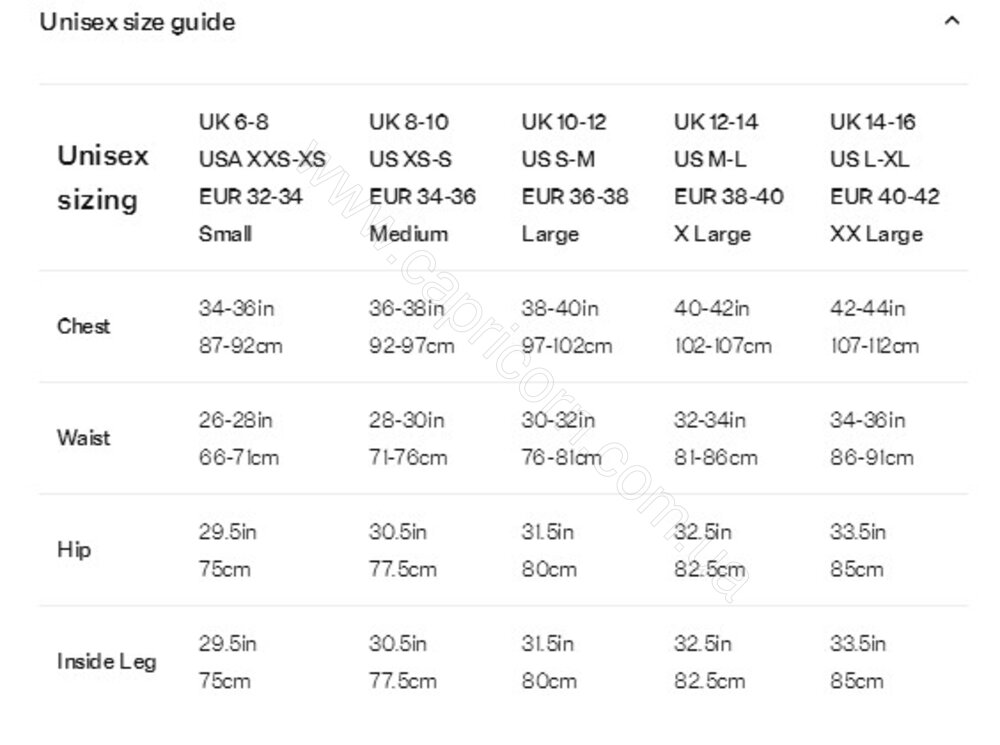Click the XX Large column header
Image resolution: width=1000 pixels, height=745 pixels.
click(876, 234)
